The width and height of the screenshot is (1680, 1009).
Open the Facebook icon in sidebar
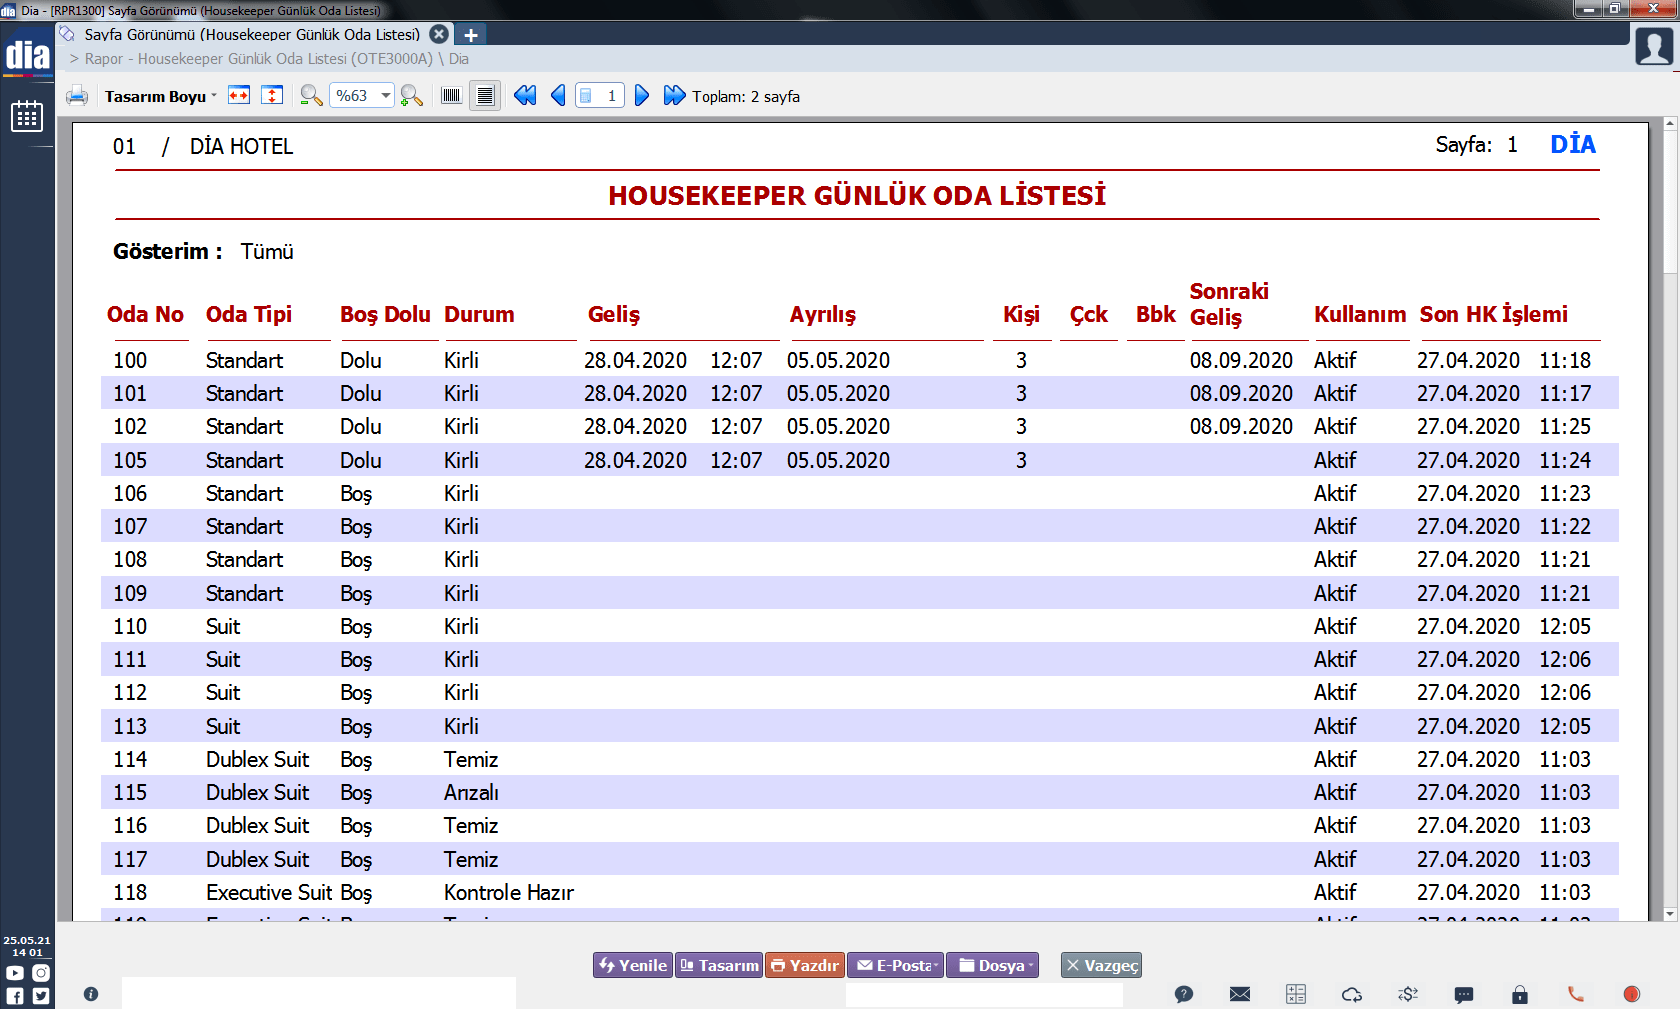15,996
